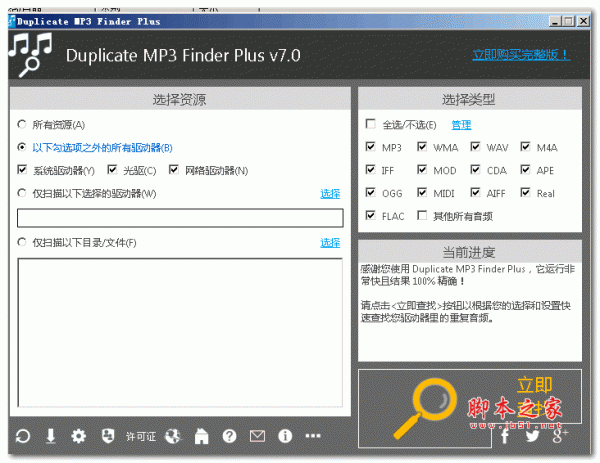Toggle the AIFF file type checkbox
The height and width of the screenshot is (463, 600).
coord(475,192)
